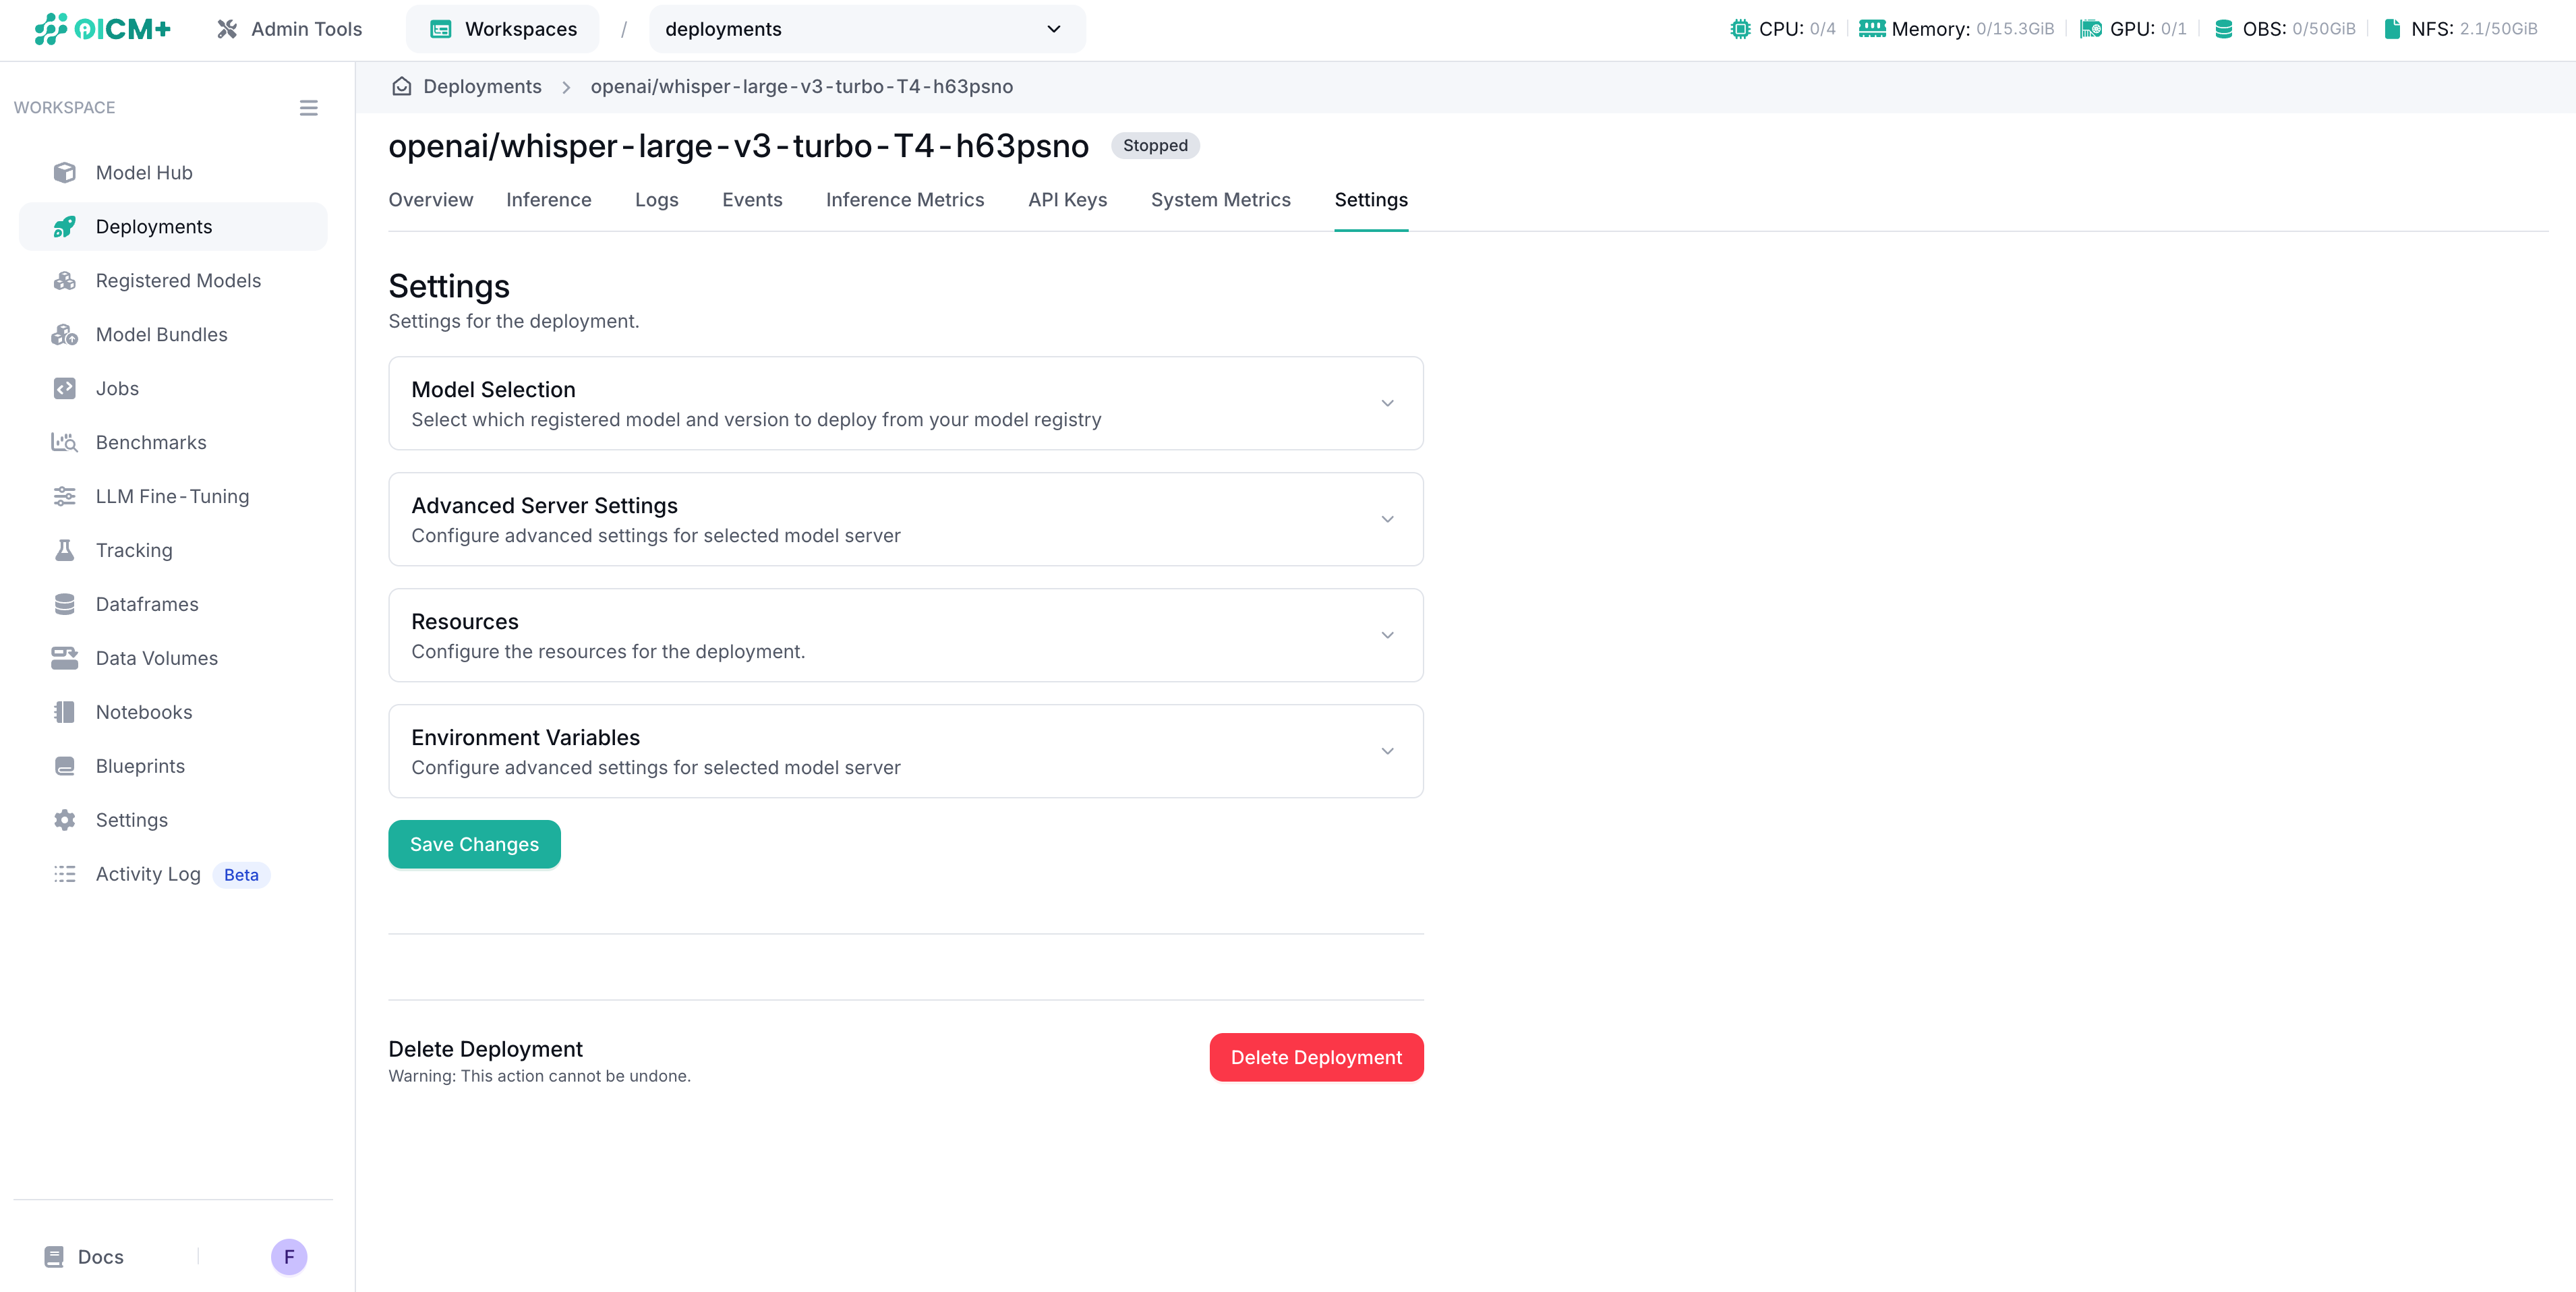This screenshot has height=1292, width=2576.
Task: Open Registered Models from sidebar
Action: [178, 280]
